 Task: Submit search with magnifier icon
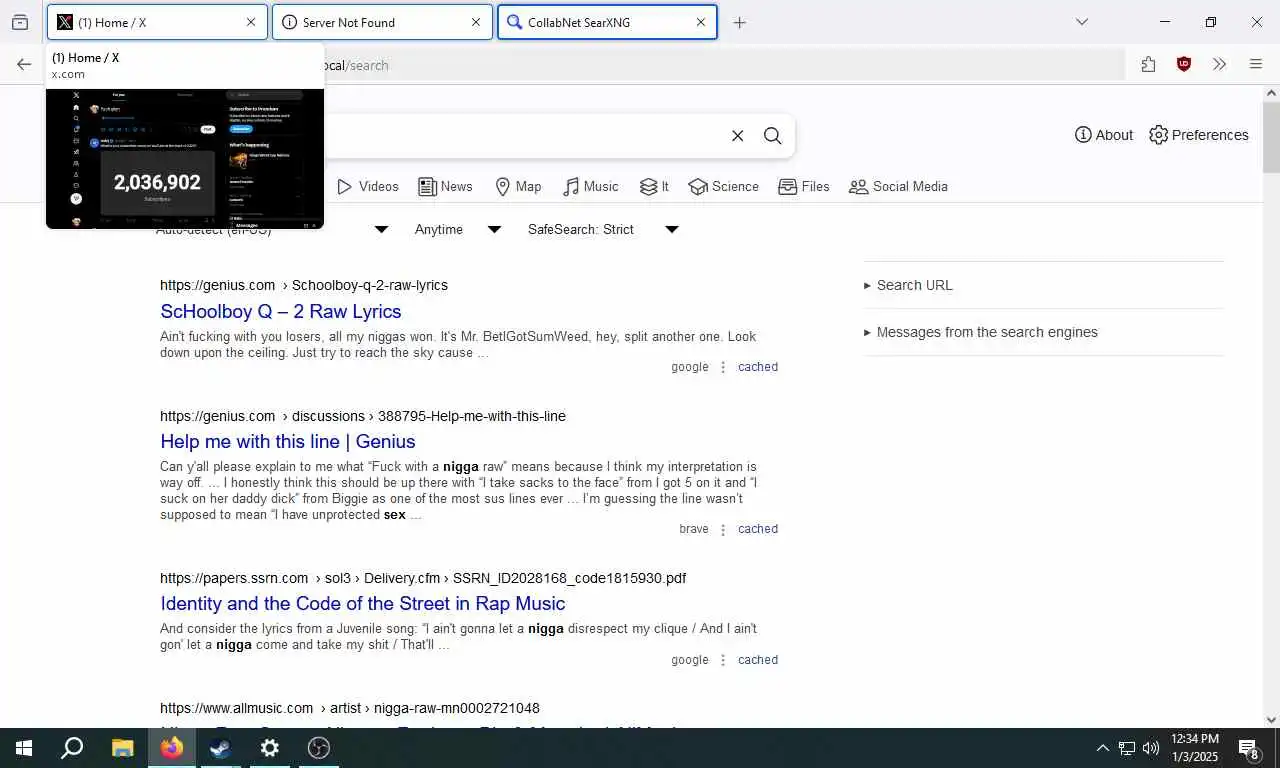coord(773,136)
